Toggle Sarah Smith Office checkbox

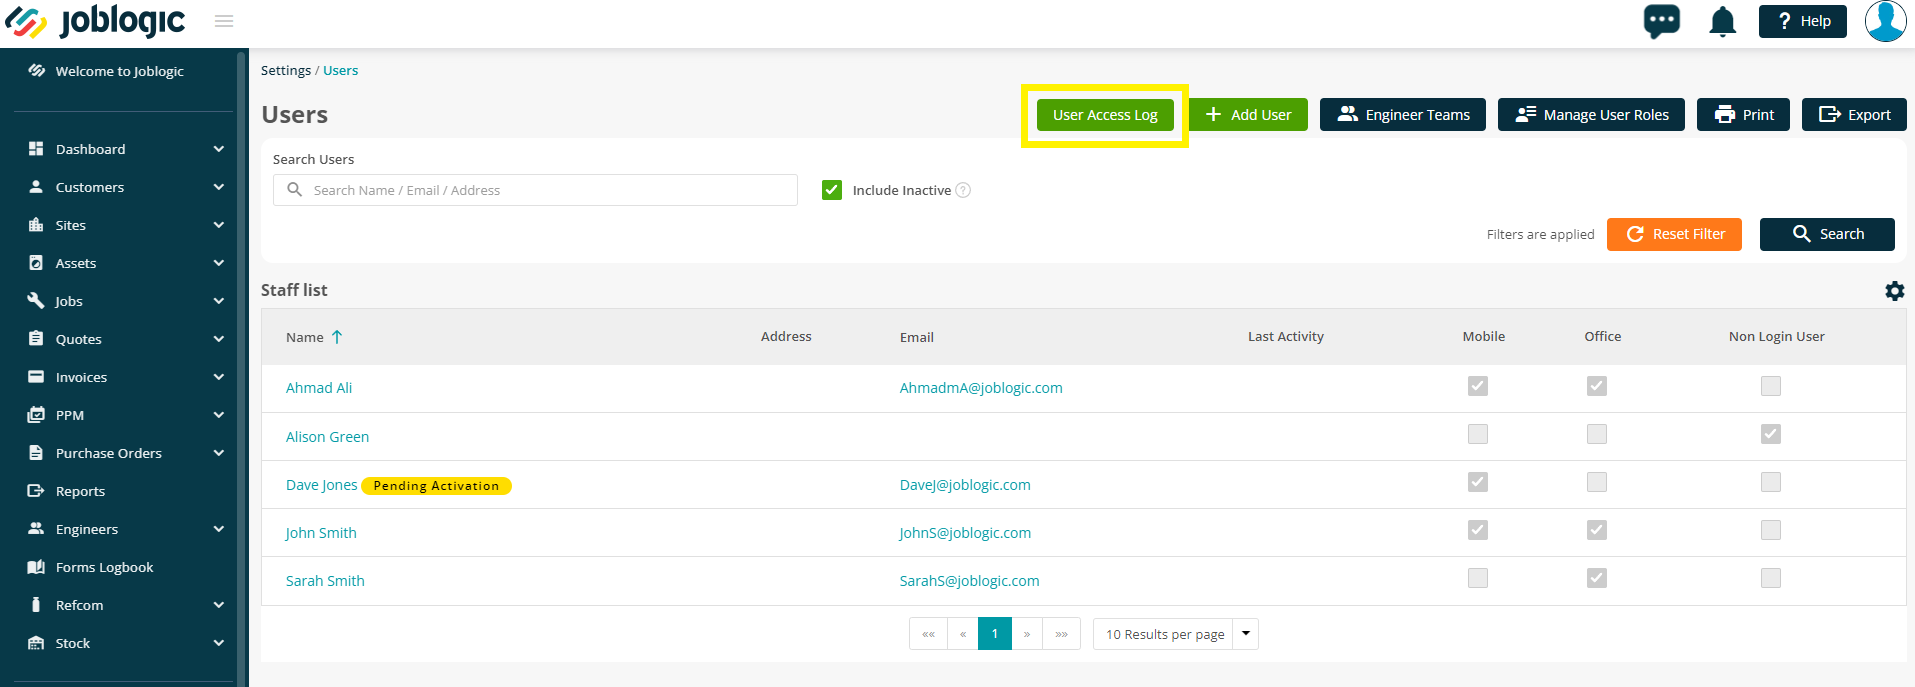point(1597,578)
